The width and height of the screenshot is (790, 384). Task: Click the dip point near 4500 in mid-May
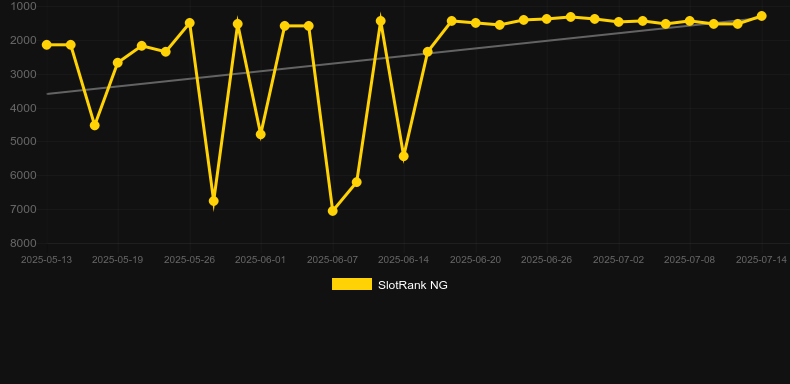[94, 125]
